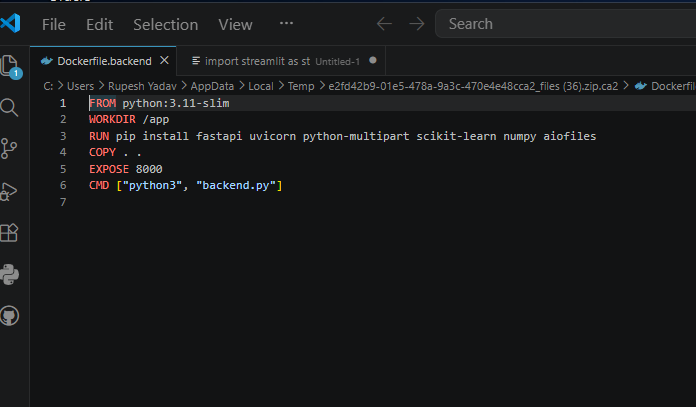
Task: Select the C: breadcrumb segment
Action: pyautogui.click(x=48, y=86)
